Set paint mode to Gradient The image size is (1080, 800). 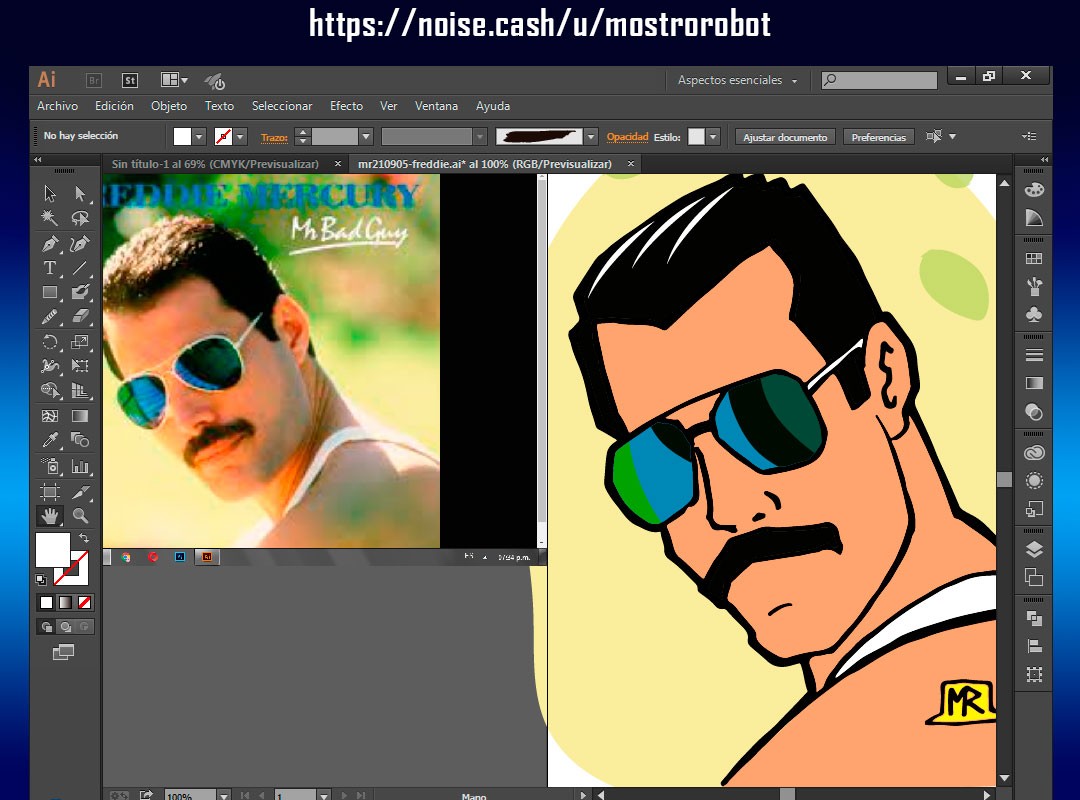click(65, 603)
